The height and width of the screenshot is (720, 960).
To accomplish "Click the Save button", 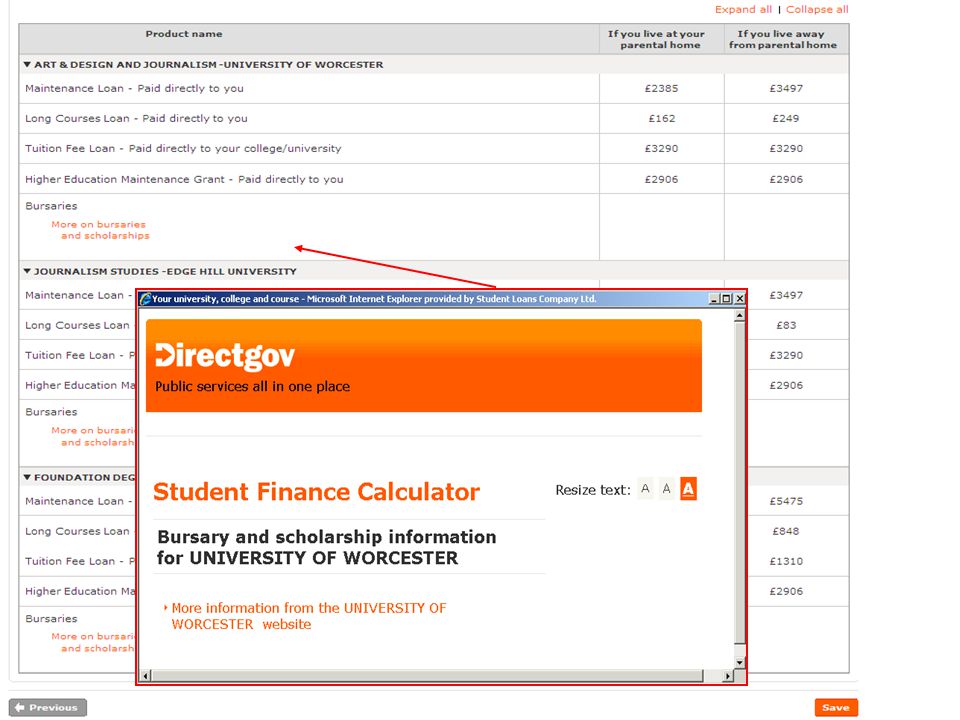I will (x=836, y=707).
